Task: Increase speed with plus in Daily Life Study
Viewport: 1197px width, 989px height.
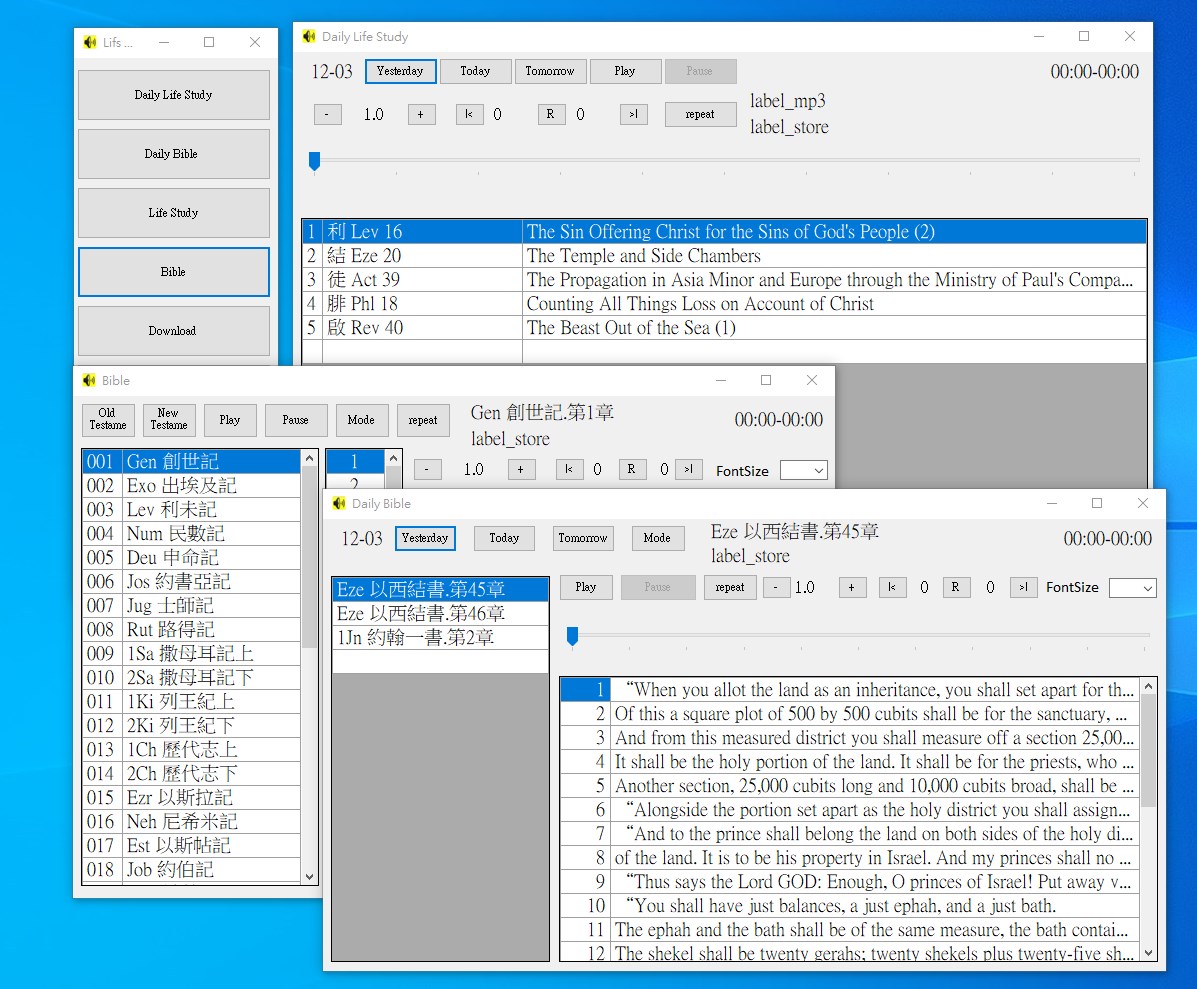Action: pos(421,114)
